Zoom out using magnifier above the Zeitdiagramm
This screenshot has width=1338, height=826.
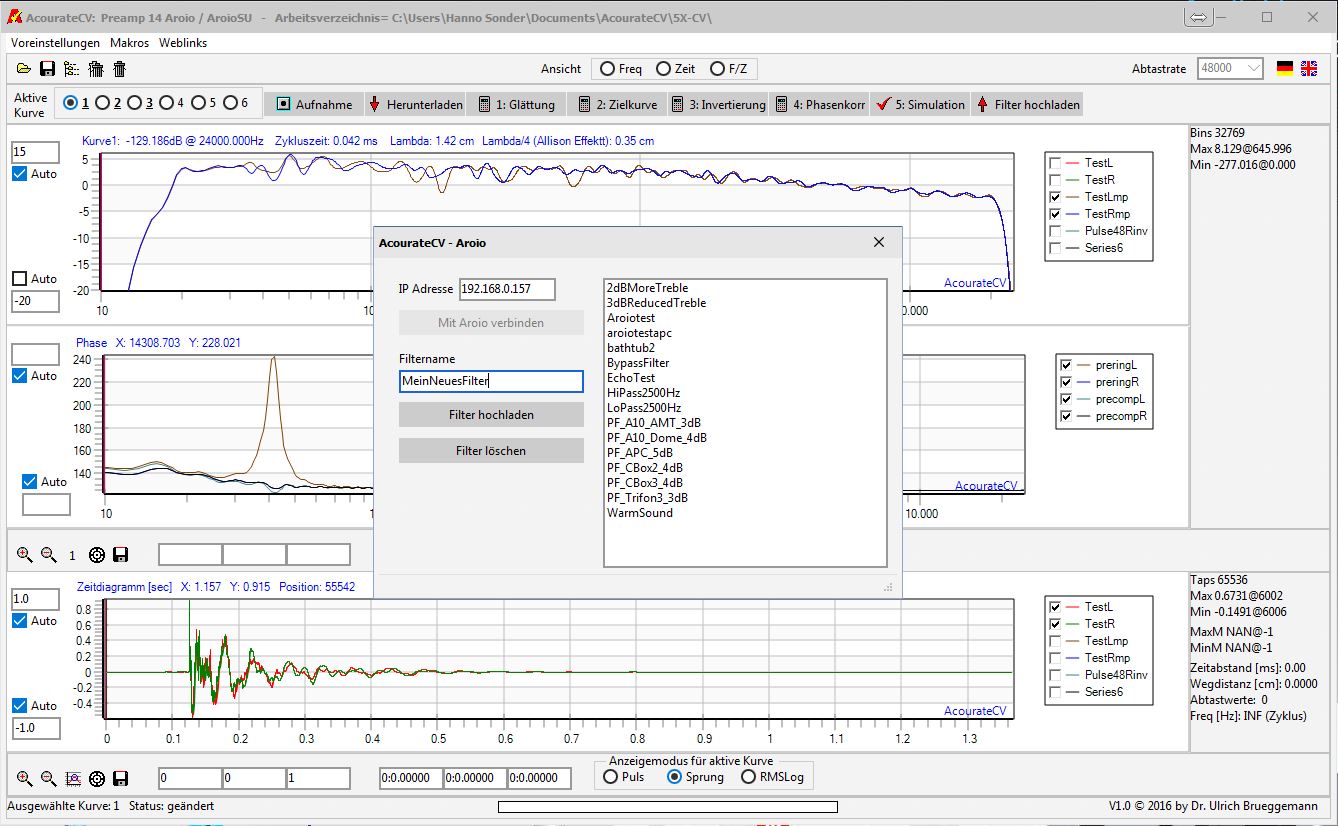[48, 555]
